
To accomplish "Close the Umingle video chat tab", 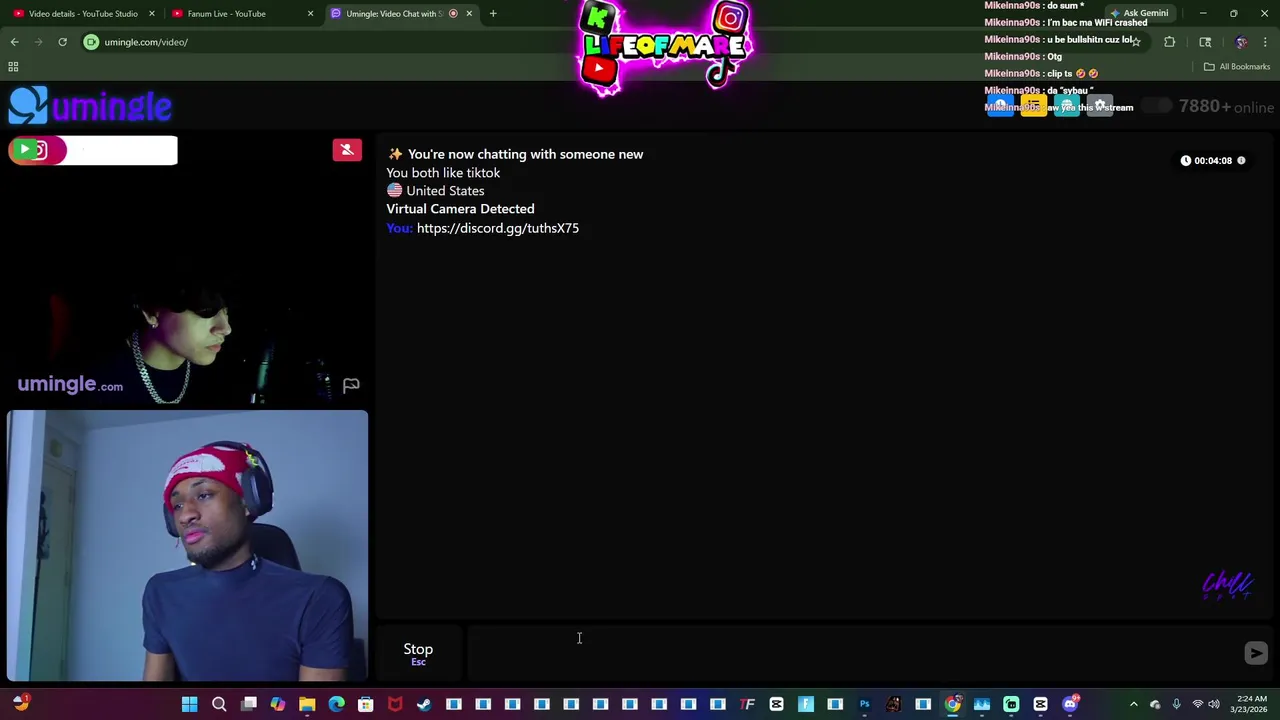I will pos(469,13).
